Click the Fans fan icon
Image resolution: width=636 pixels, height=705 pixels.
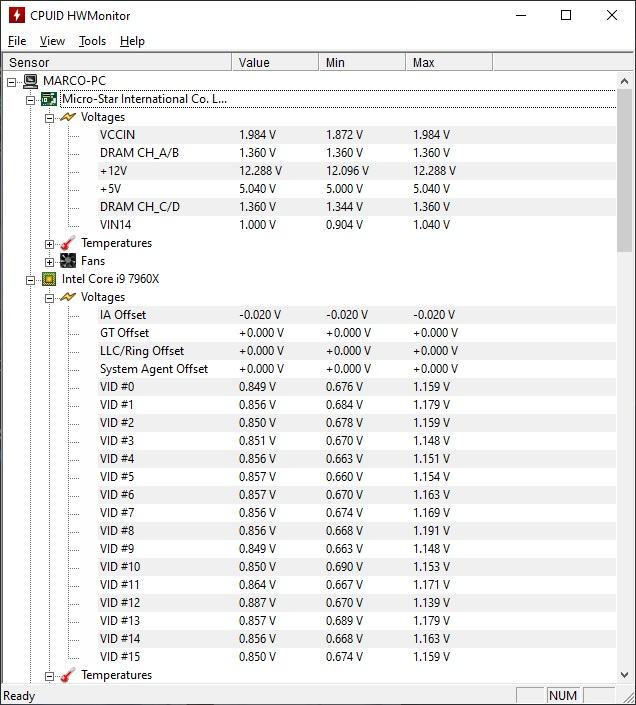pos(68,261)
